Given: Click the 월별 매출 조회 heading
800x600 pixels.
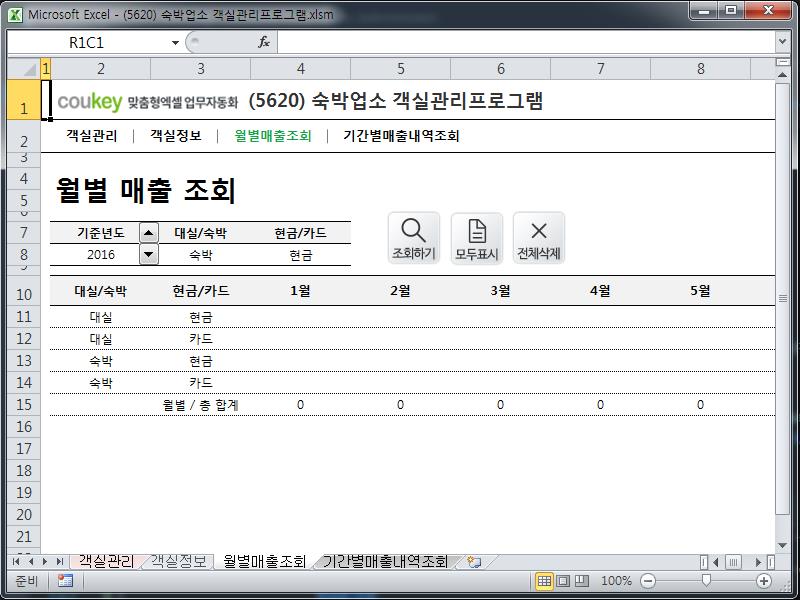Looking at the screenshot, I should click(x=145, y=190).
